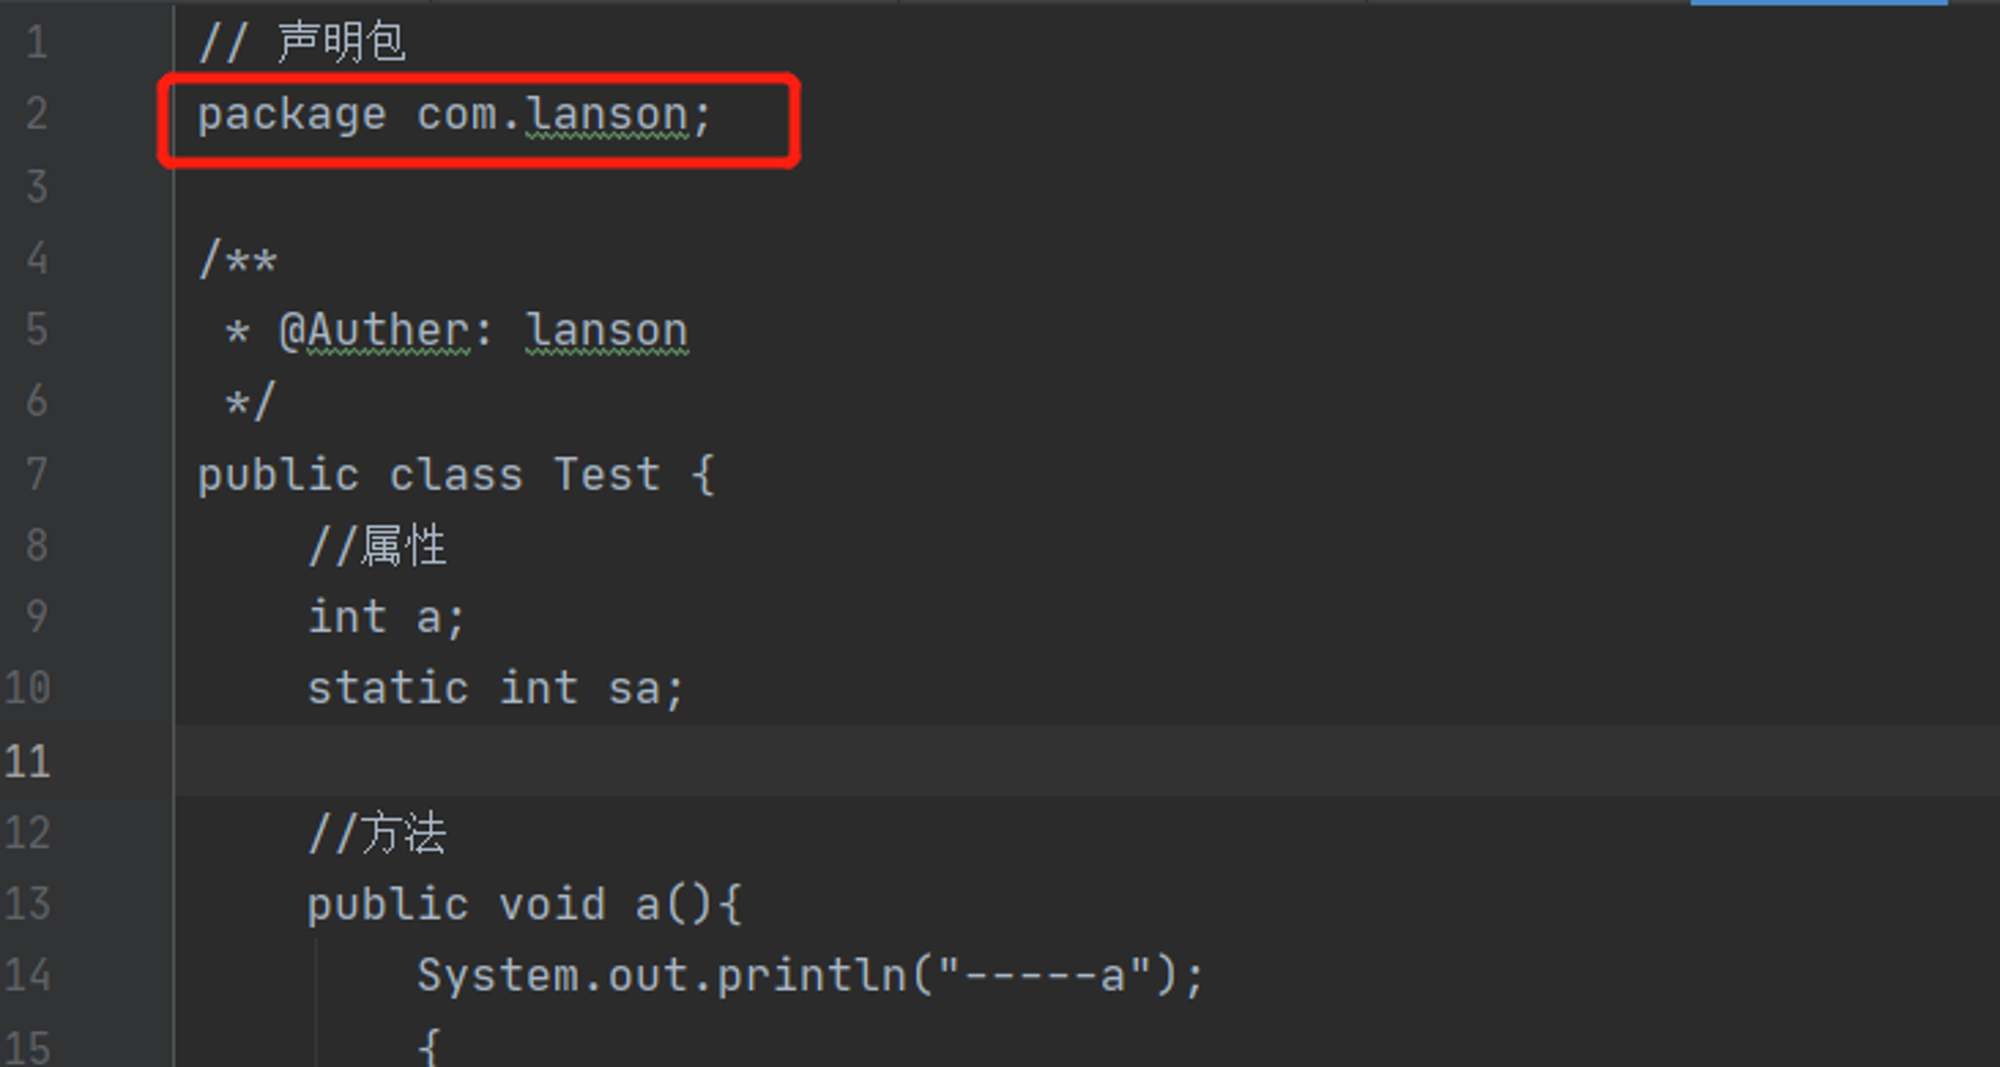The image size is (2000, 1067).
Task: Click 'println' in the System.out call
Action: click(811, 975)
